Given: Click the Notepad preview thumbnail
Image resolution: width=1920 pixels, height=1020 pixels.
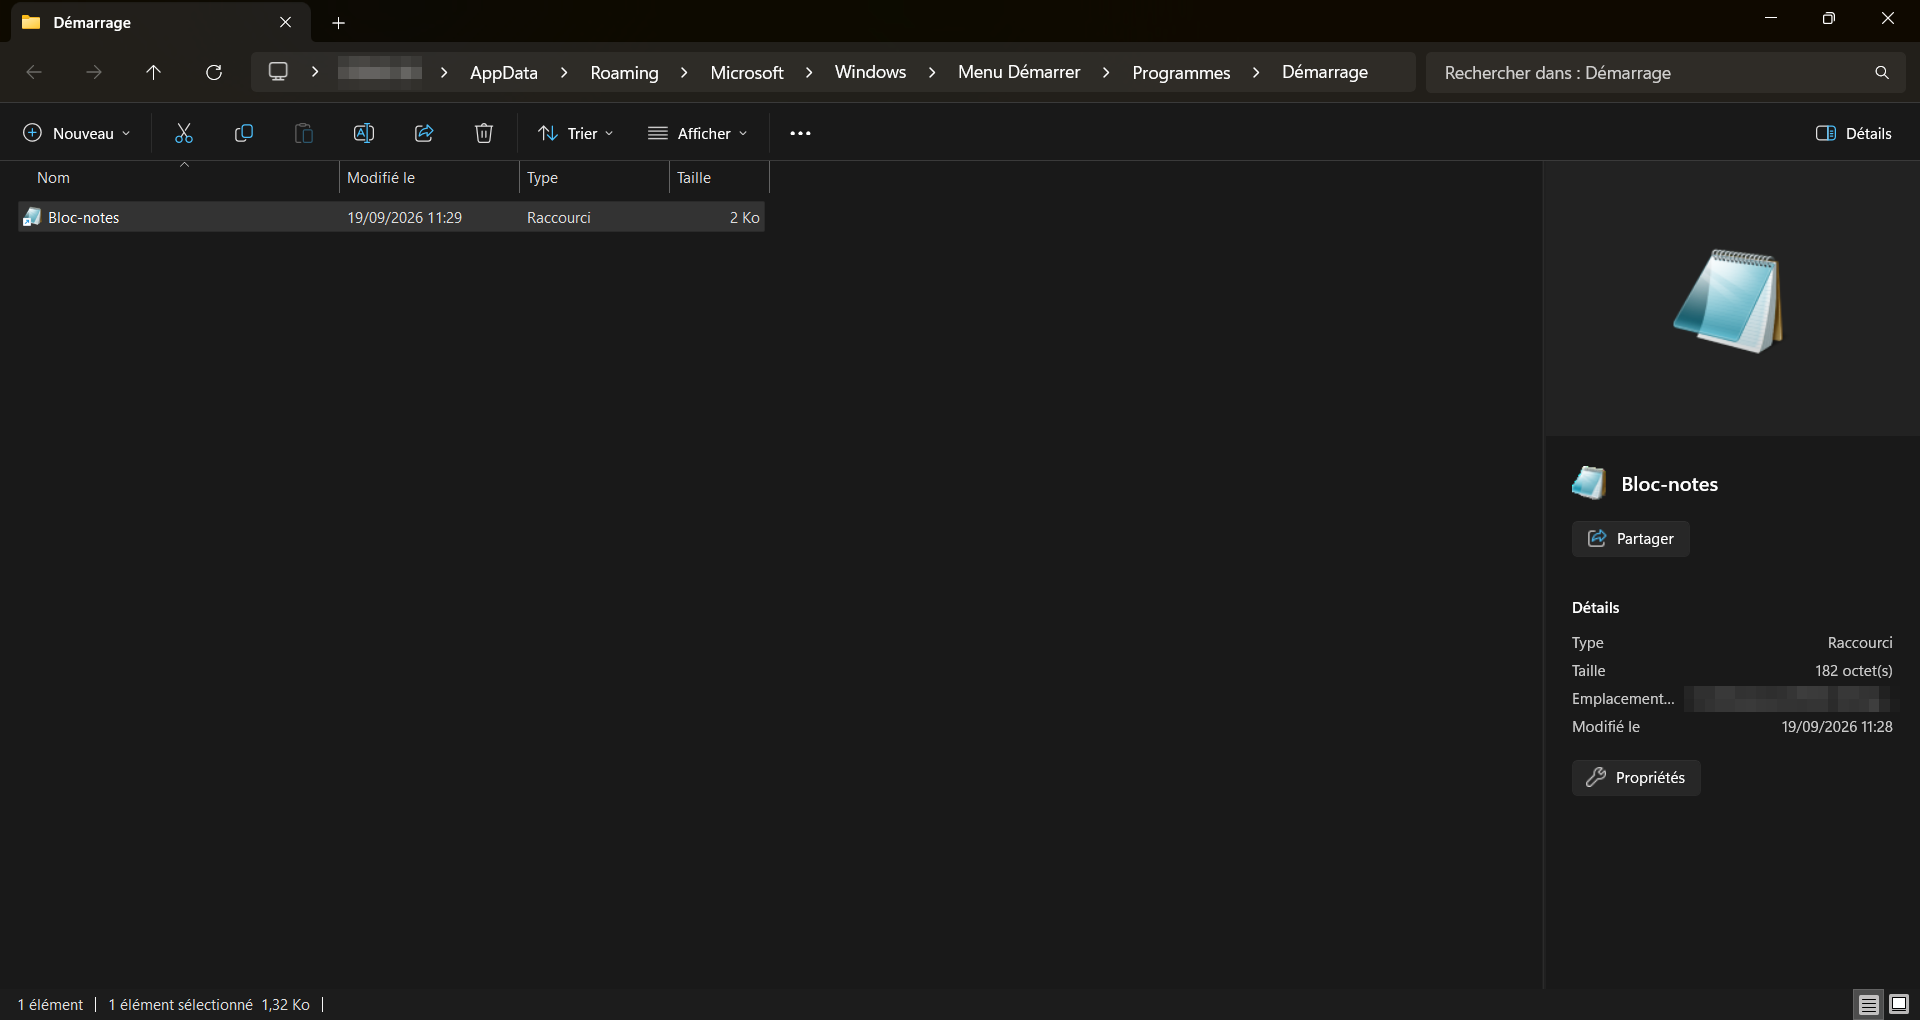Looking at the screenshot, I should point(1729,300).
